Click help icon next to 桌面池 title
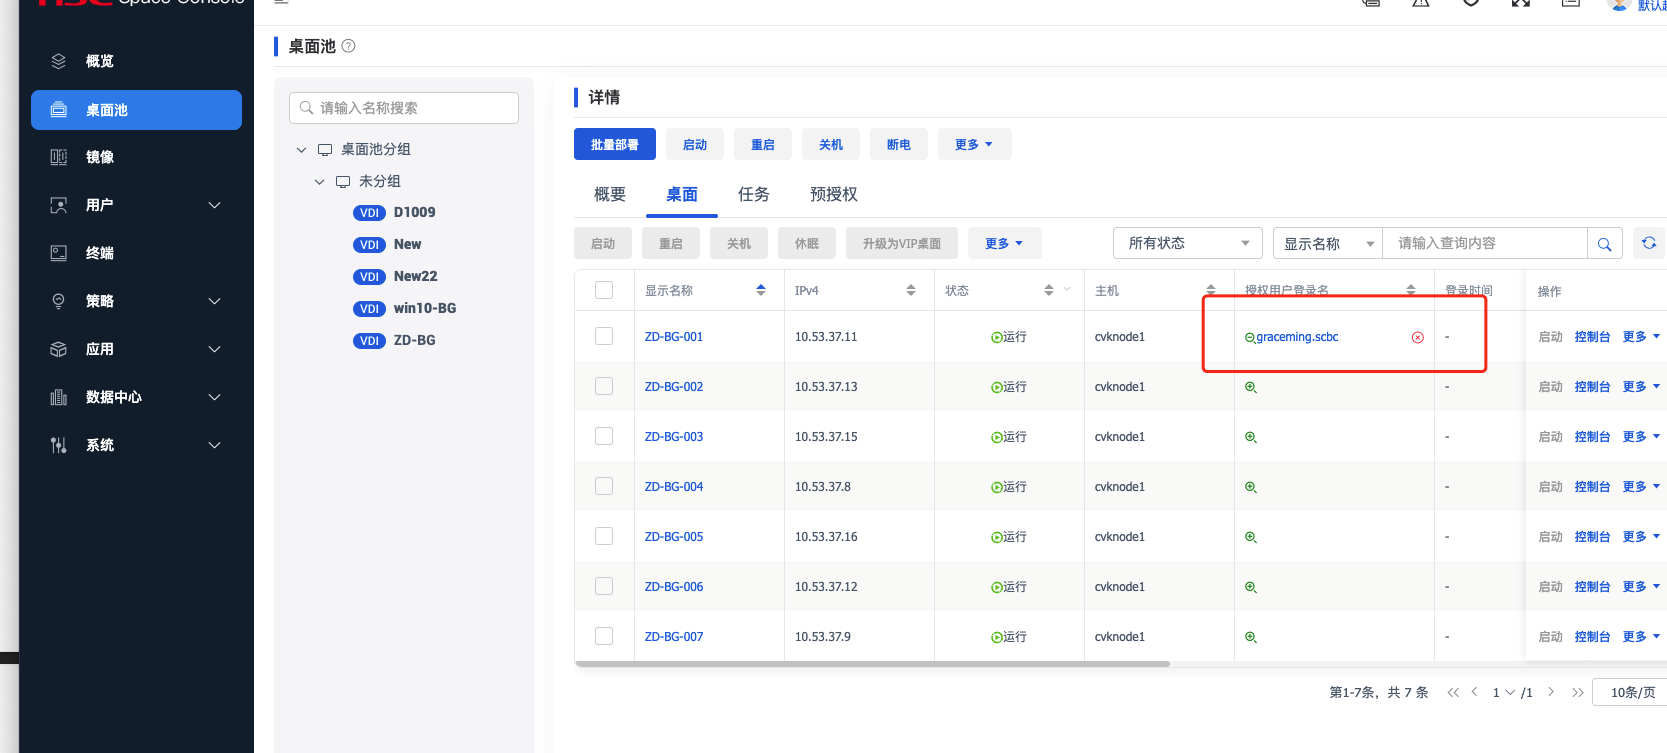Viewport: 1667px width, 753px height. pyautogui.click(x=348, y=46)
